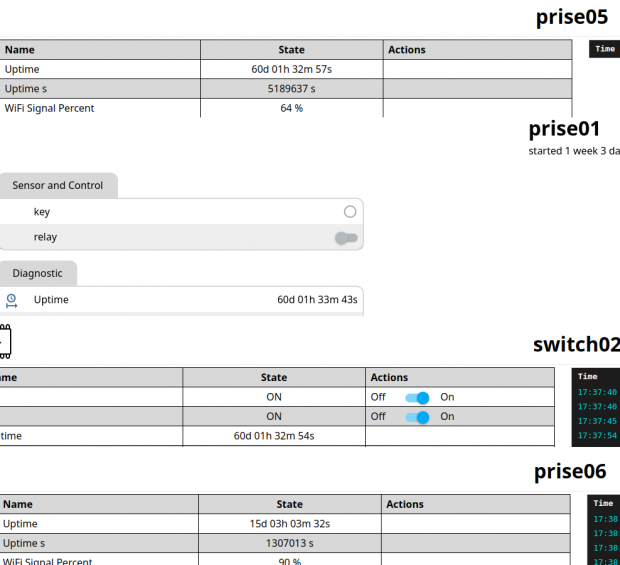The height and width of the screenshot is (565, 620).
Task: Select the Sensor and Control tab
Action: (x=58, y=185)
